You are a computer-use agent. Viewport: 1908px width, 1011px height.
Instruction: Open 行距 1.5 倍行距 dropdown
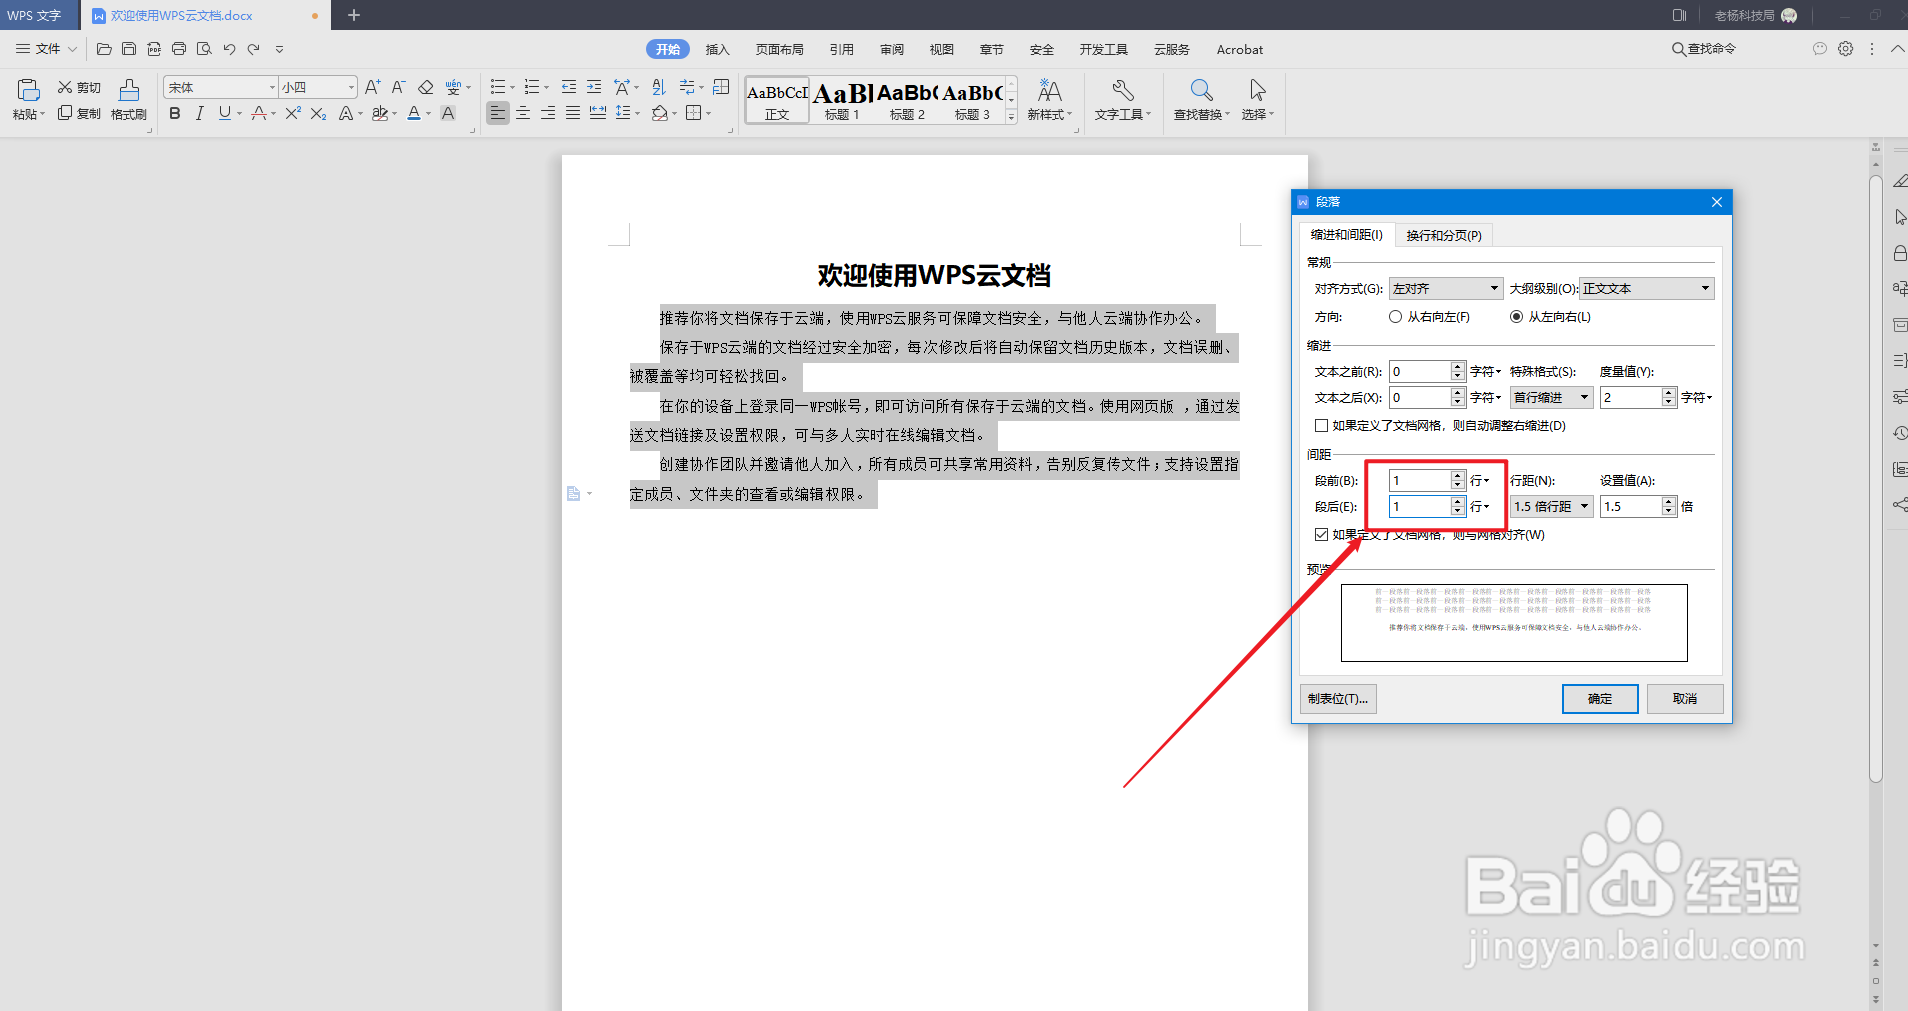[1551, 507]
